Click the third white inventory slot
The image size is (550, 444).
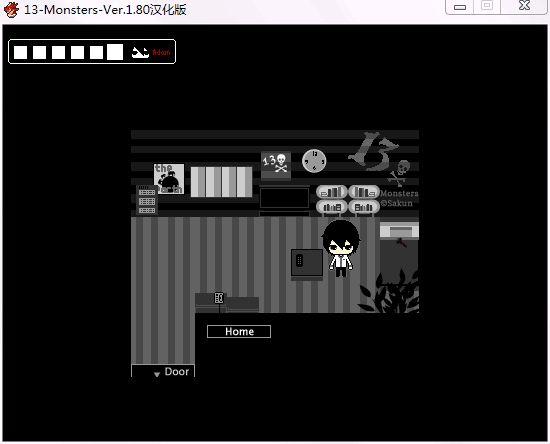tap(58, 52)
